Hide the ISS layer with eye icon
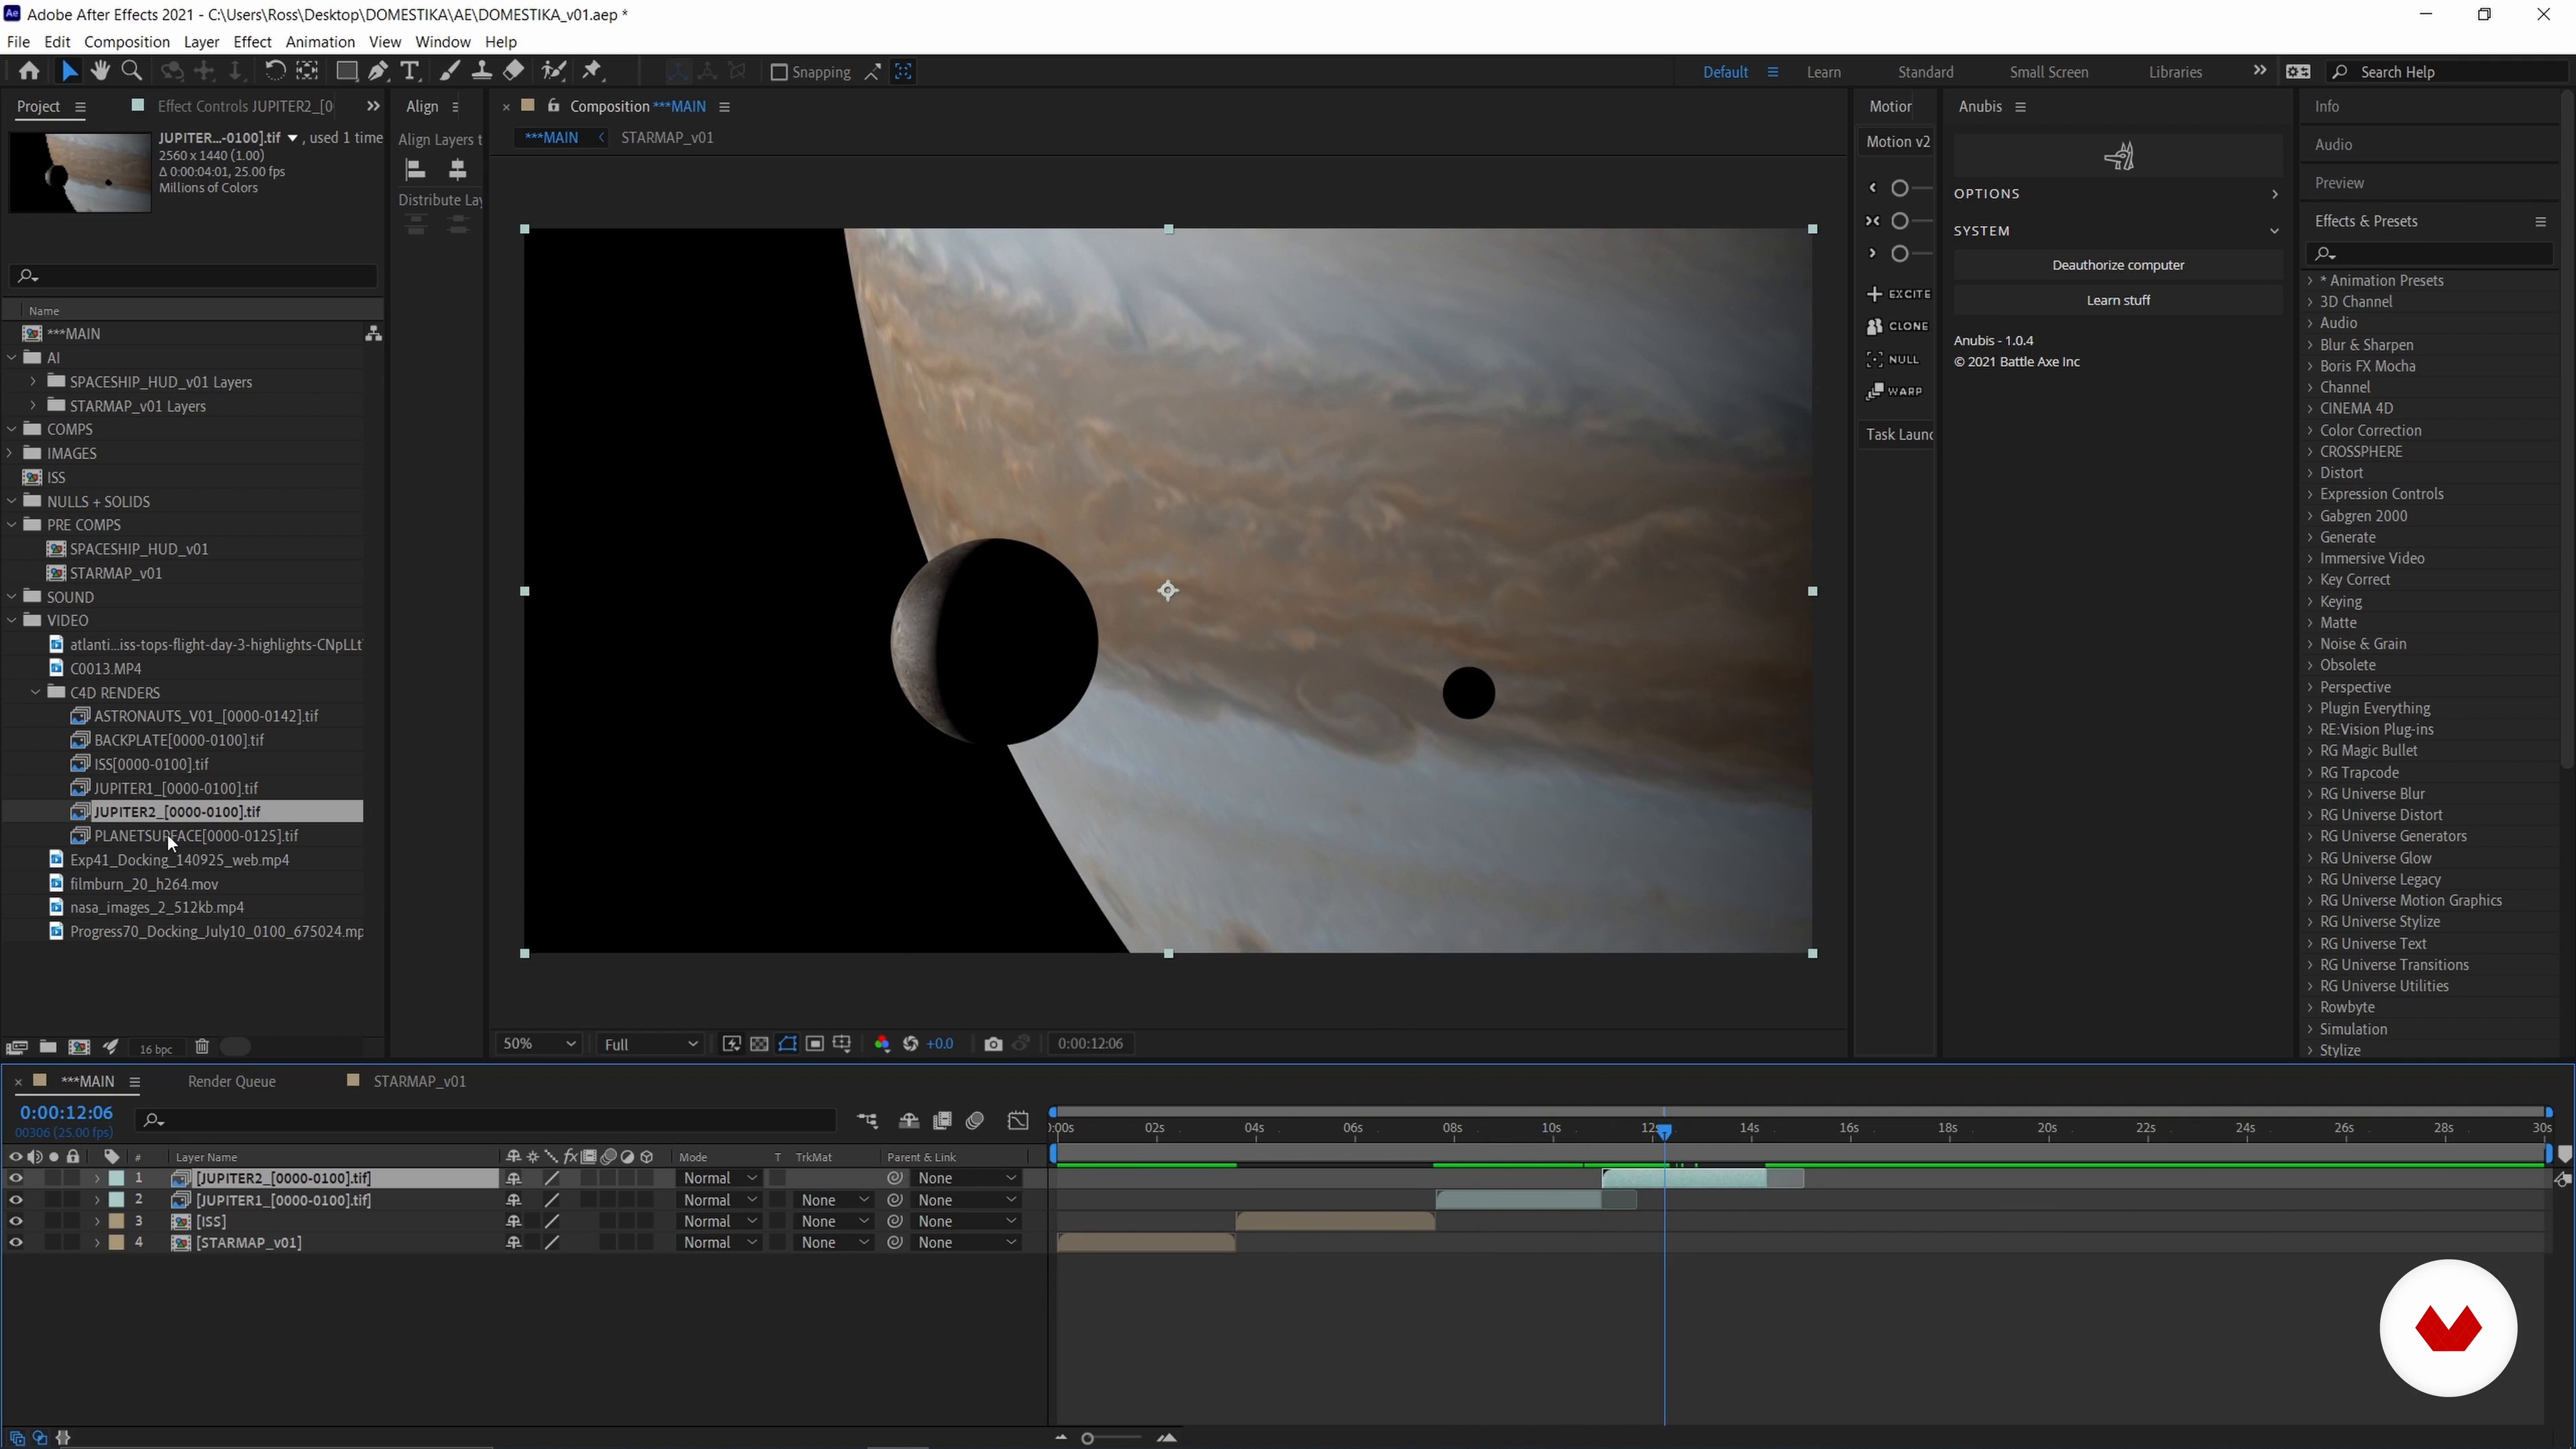The image size is (2576, 1449). [x=16, y=1221]
